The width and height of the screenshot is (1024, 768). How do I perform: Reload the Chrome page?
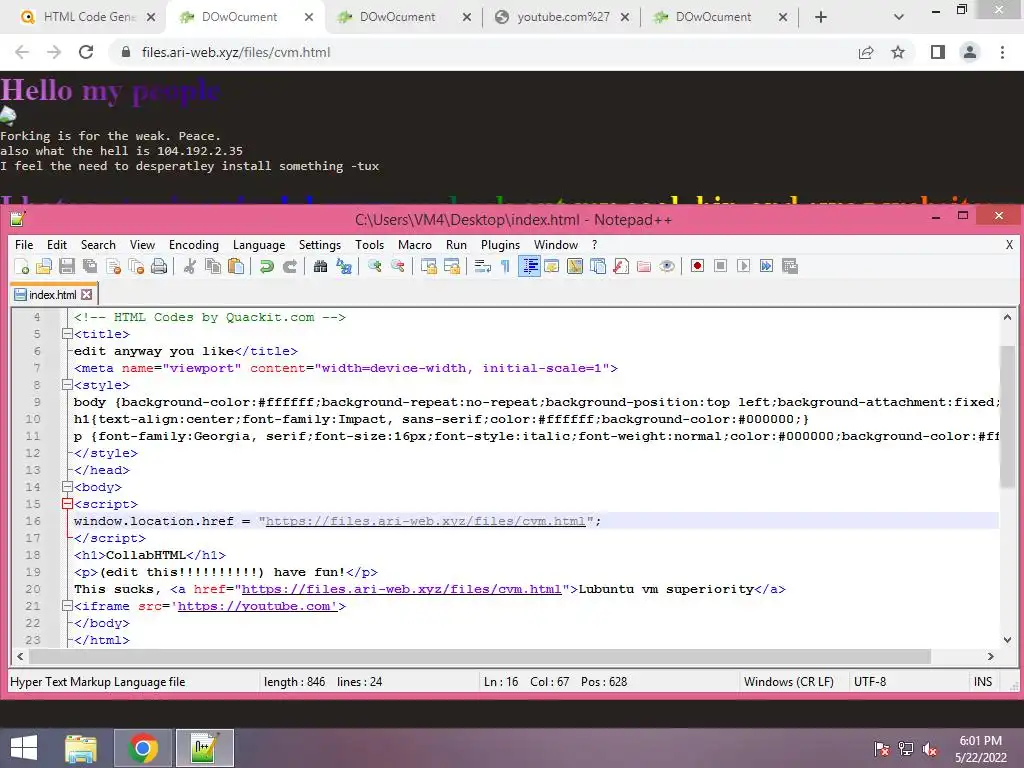[86, 52]
